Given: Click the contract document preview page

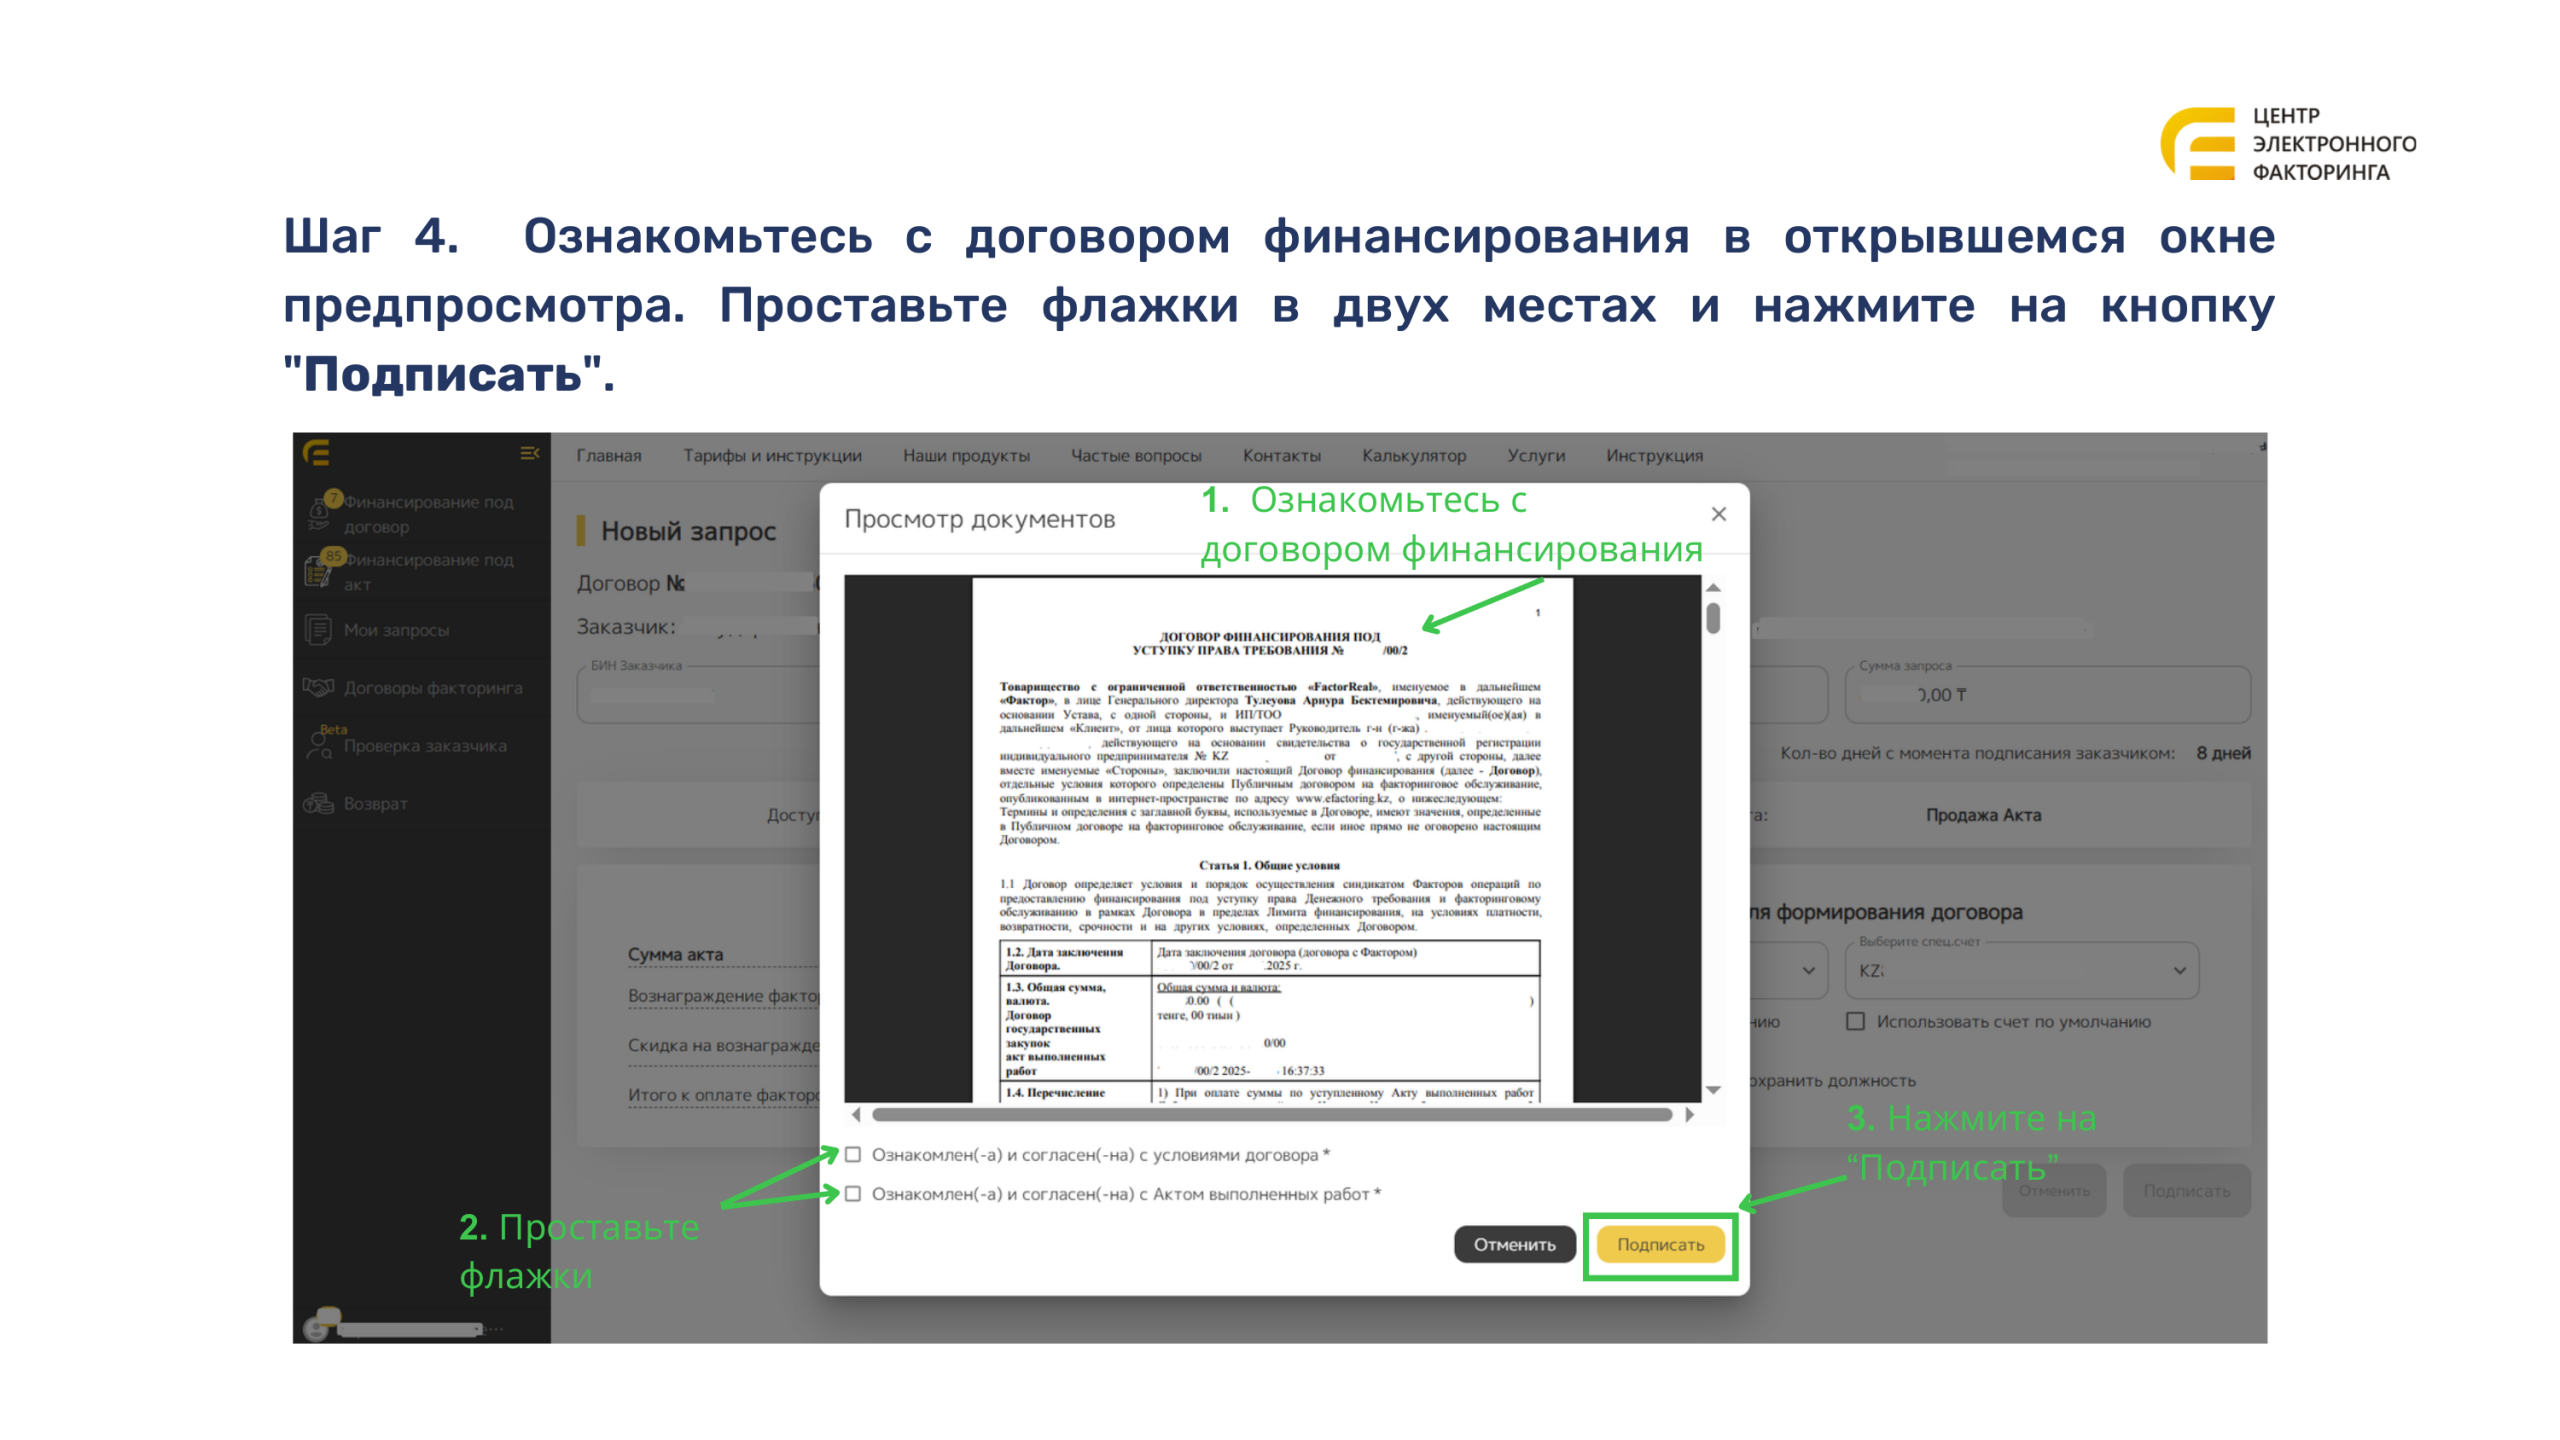Looking at the screenshot, I should point(1272,840).
